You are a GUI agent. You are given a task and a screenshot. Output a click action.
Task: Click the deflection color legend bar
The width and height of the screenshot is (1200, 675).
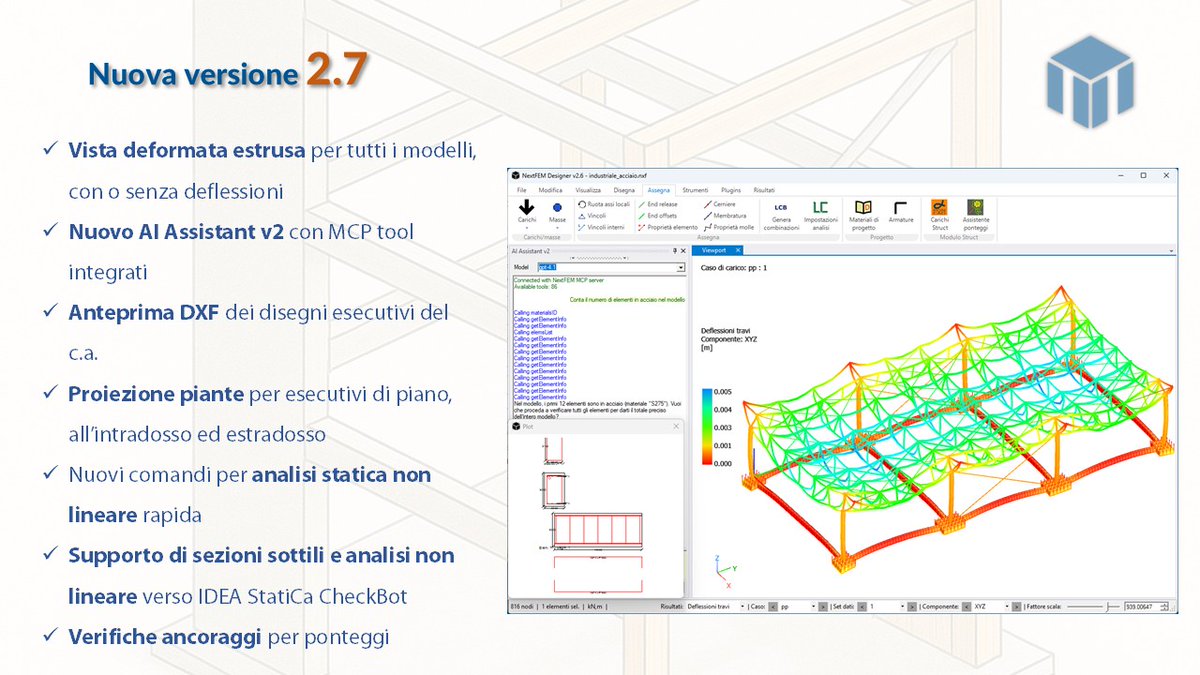(x=708, y=426)
